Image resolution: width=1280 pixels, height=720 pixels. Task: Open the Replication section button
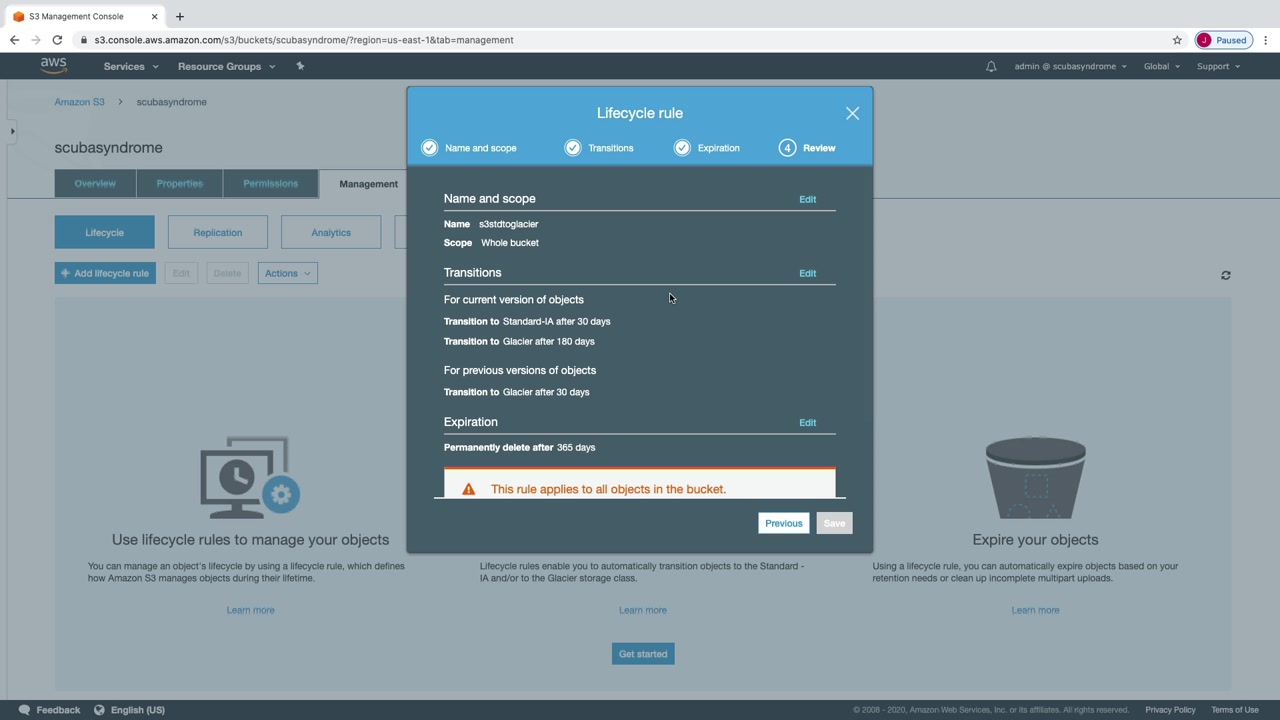(x=218, y=232)
